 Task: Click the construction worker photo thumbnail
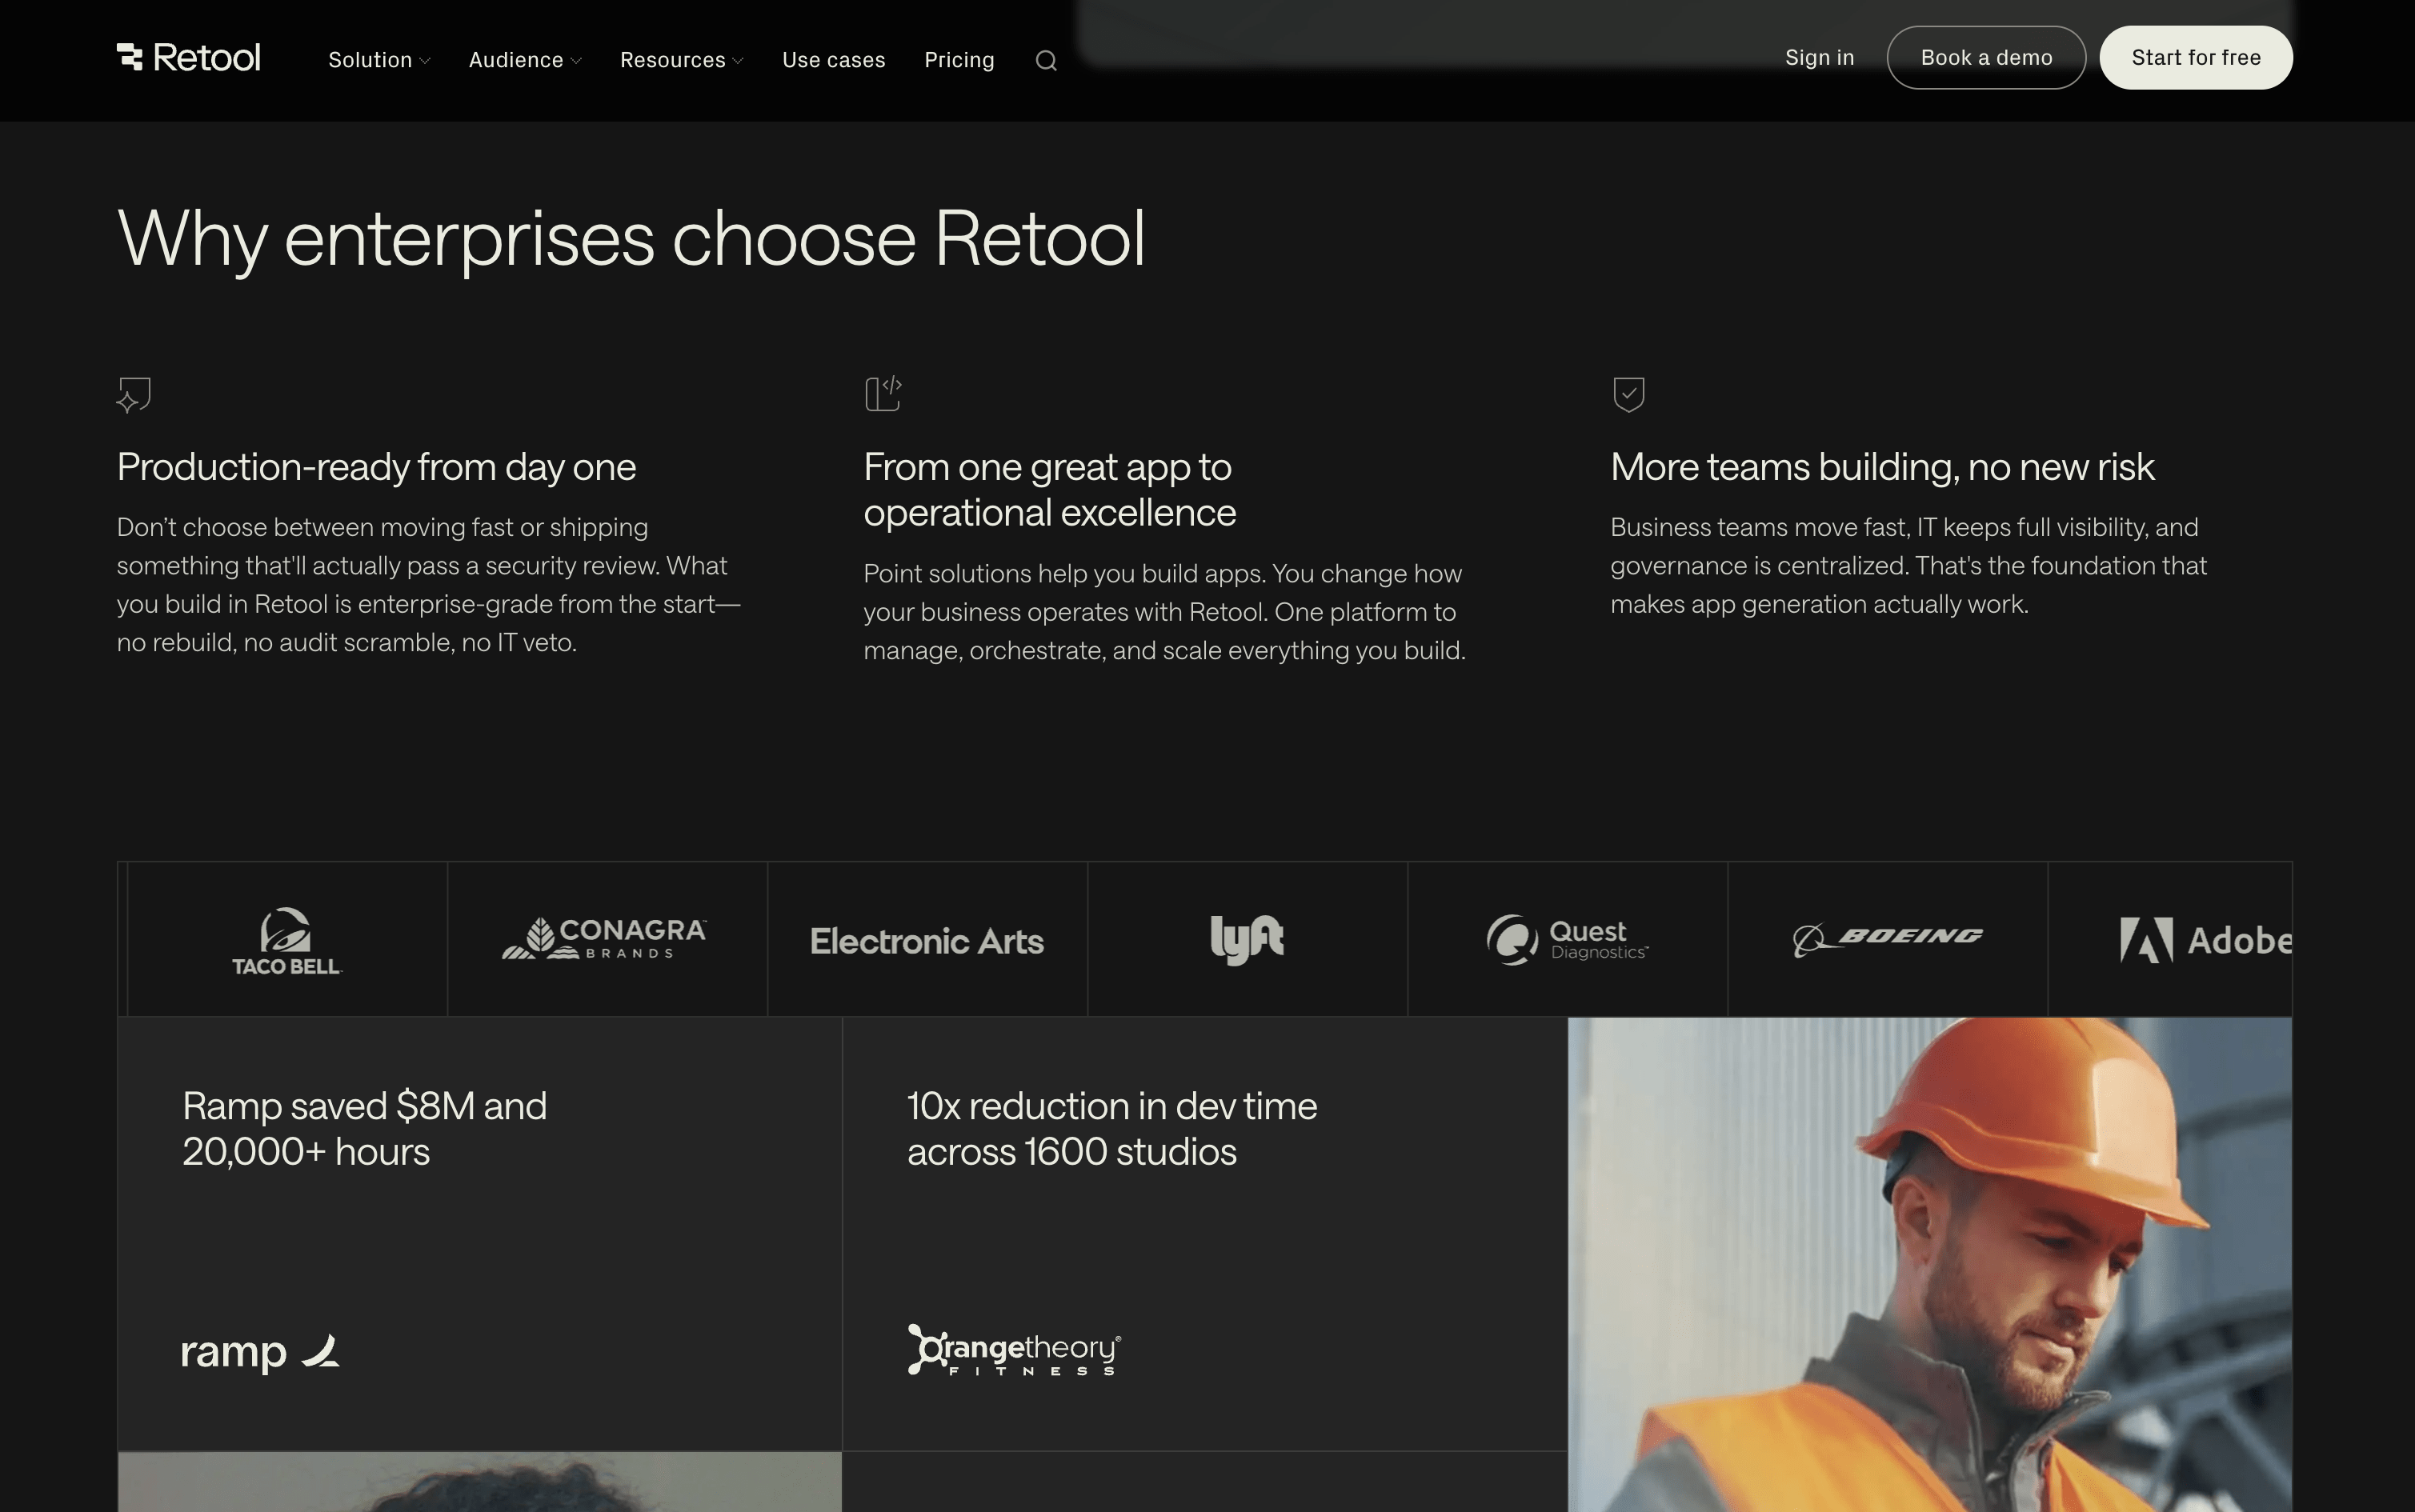1930,1265
